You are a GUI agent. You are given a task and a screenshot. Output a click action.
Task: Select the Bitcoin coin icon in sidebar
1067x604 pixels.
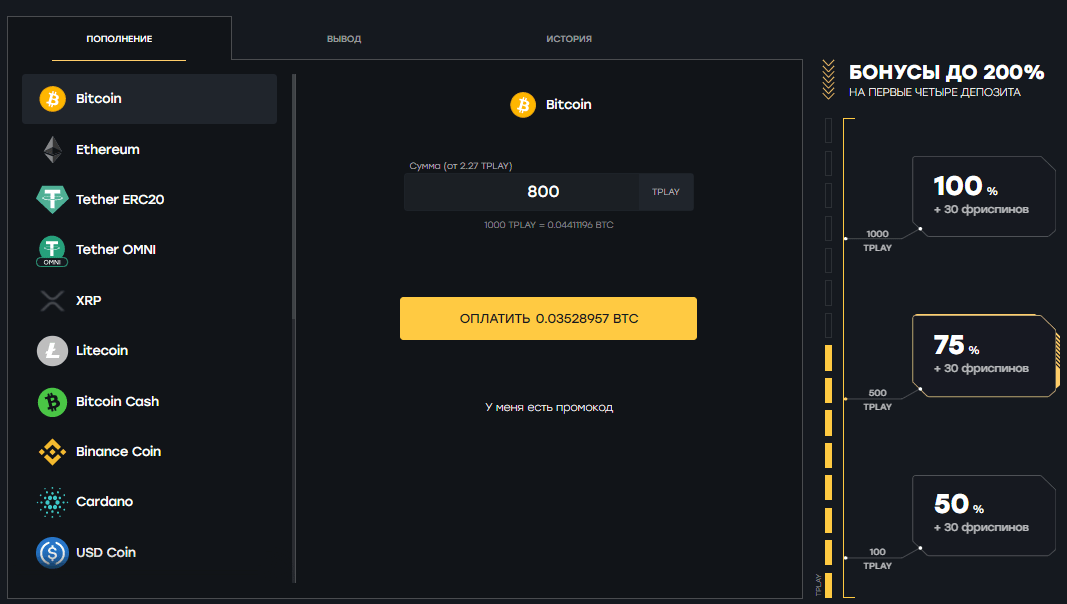pyautogui.click(x=52, y=99)
